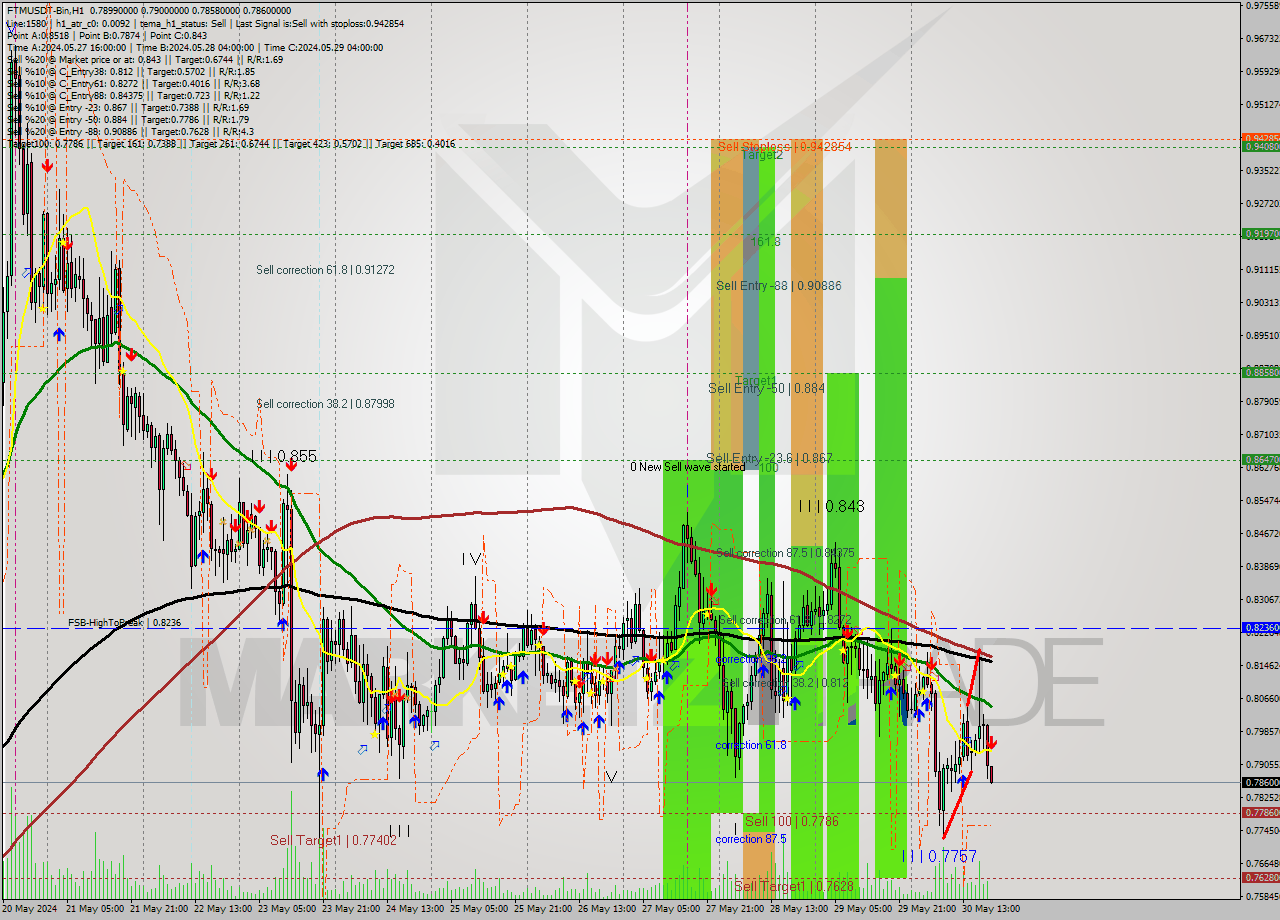Click the 0.9111 price scale tick
Screen dimensions: 1280x920
1261,270
